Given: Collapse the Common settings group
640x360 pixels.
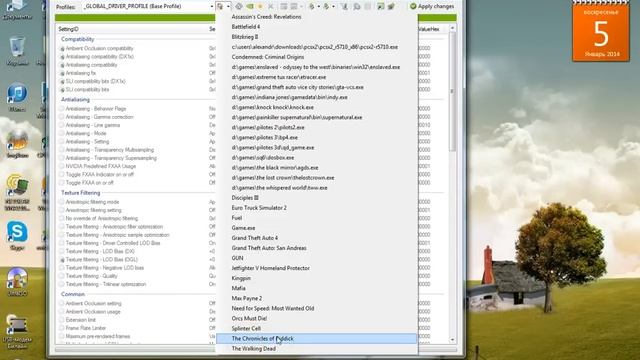Looking at the screenshot, I should click(x=73, y=294).
